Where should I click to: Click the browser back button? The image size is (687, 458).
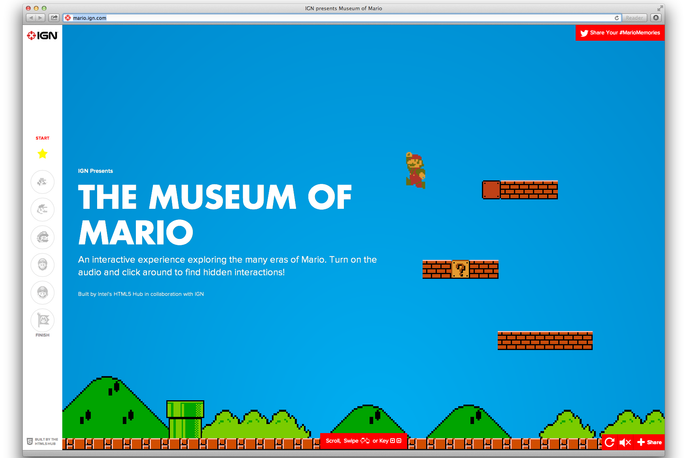coord(32,18)
